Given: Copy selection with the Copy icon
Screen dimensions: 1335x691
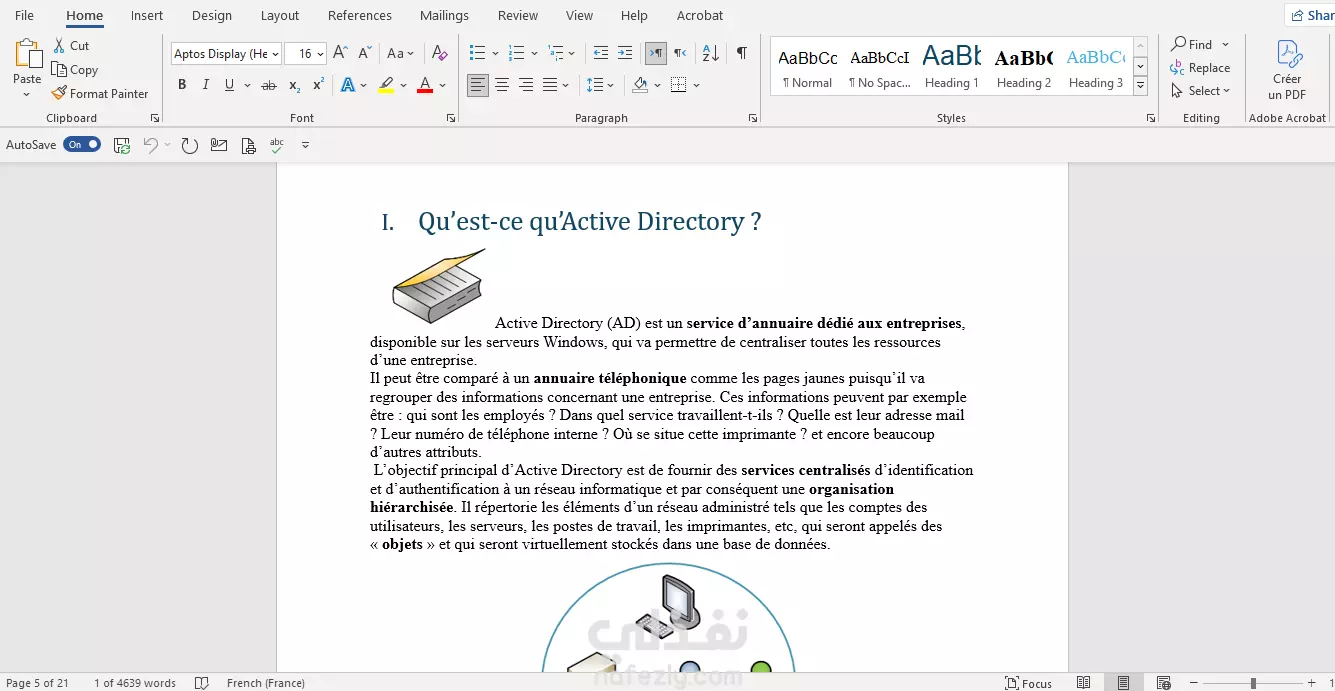Looking at the screenshot, I should click(59, 70).
